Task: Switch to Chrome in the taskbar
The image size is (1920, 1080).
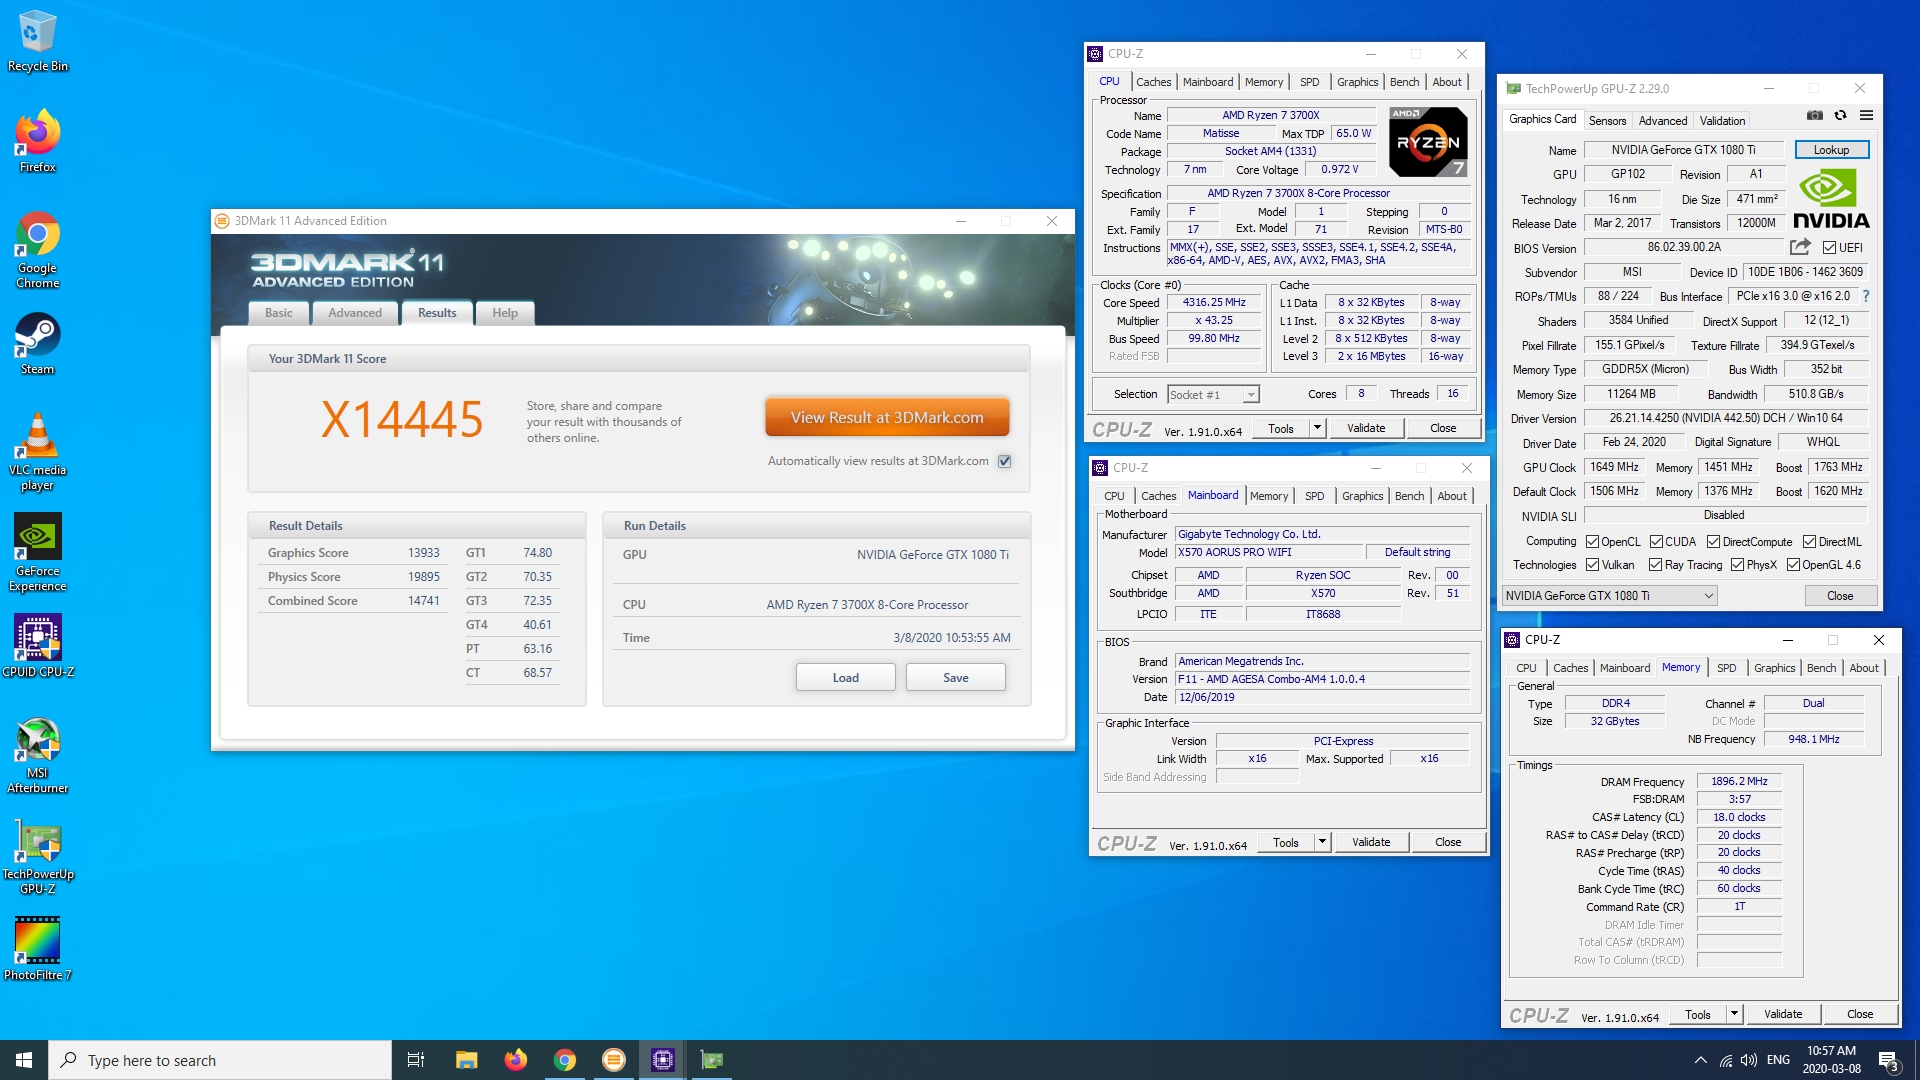Action: [x=564, y=1060]
